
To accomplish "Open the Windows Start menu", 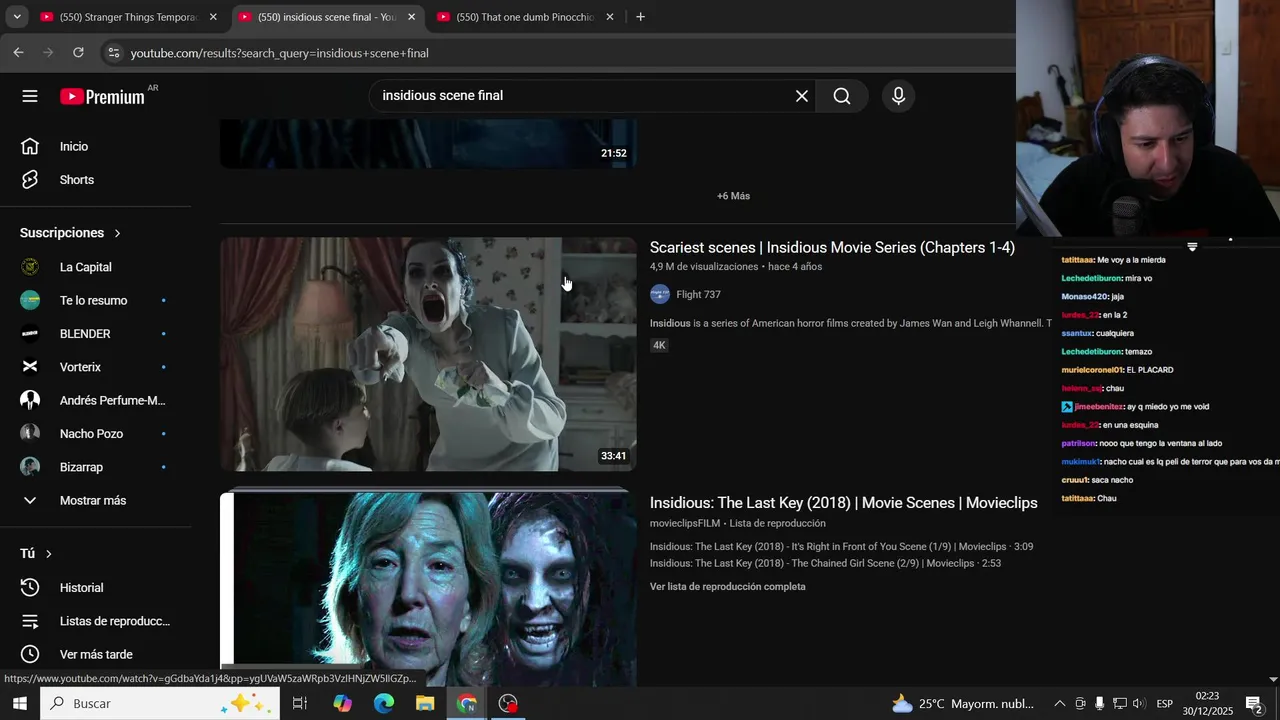I will [x=19, y=704].
